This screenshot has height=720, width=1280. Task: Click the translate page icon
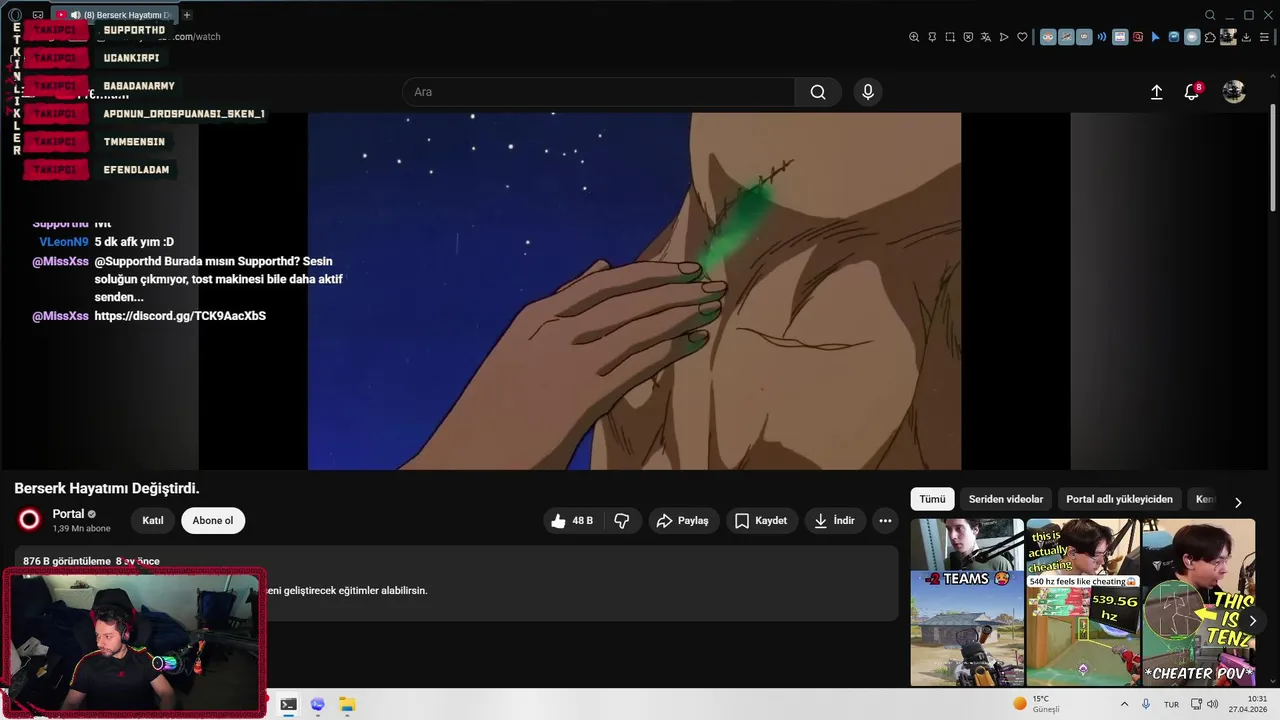[986, 37]
